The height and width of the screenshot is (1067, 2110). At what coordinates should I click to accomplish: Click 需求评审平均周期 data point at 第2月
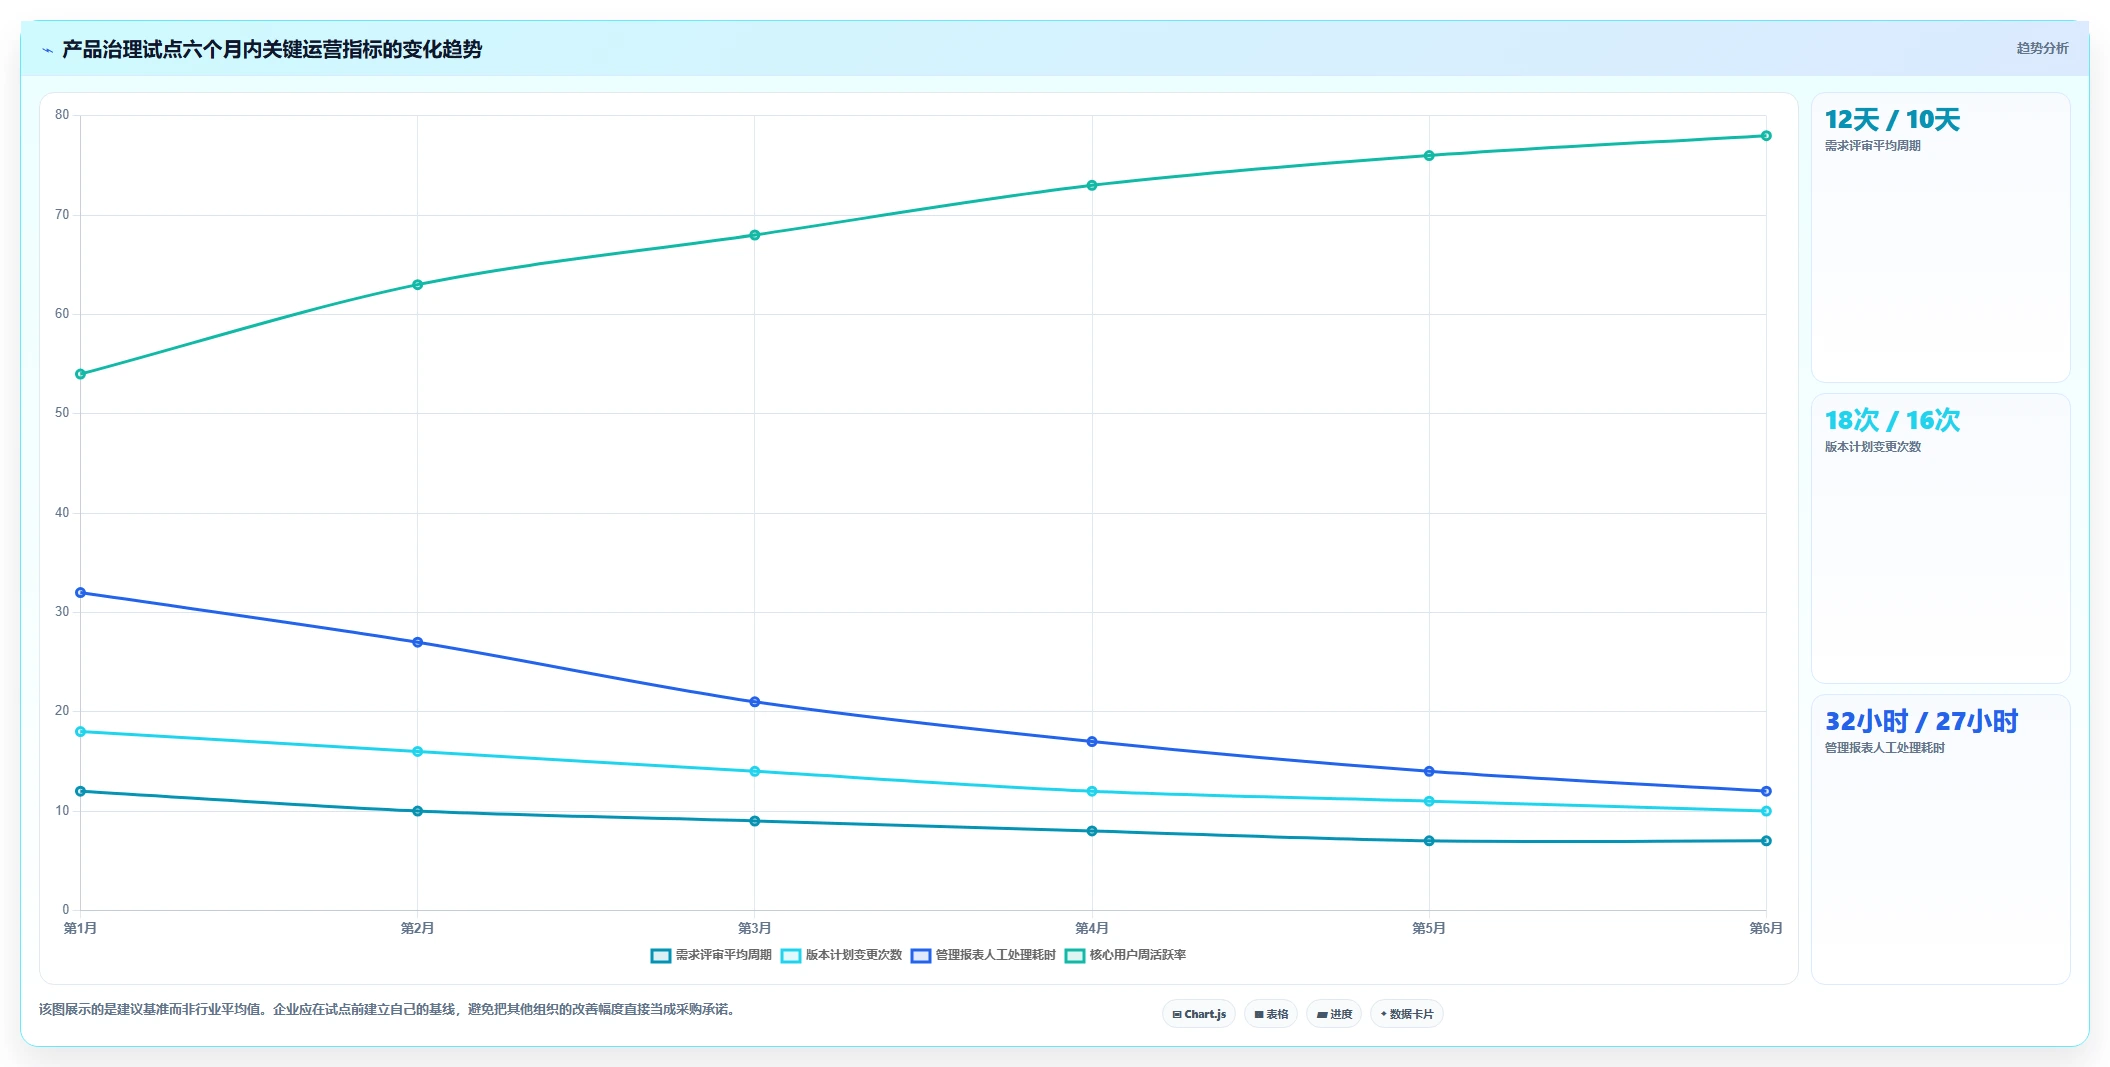(x=418, y=811)
